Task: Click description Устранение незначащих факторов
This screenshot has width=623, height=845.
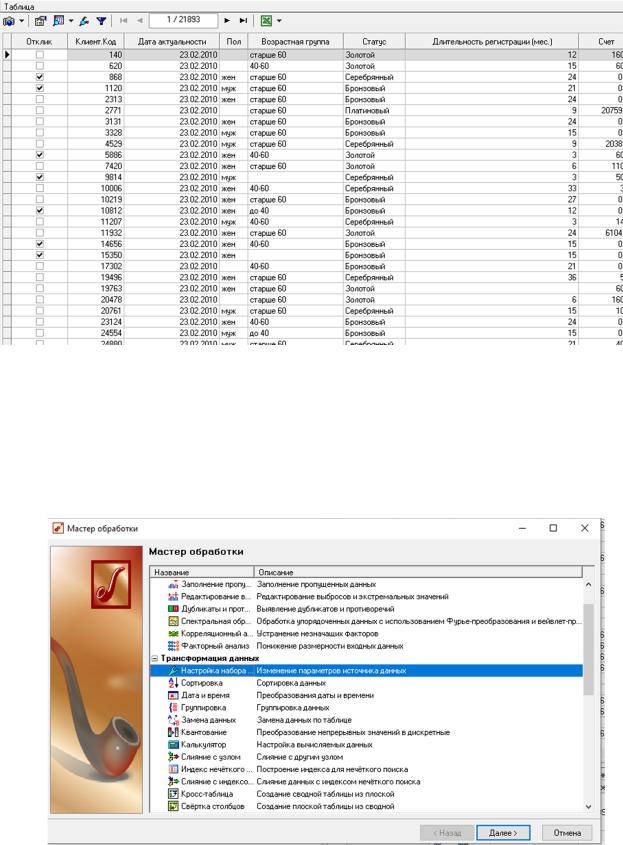Action: pyautogui.click(x=317, y=634)
